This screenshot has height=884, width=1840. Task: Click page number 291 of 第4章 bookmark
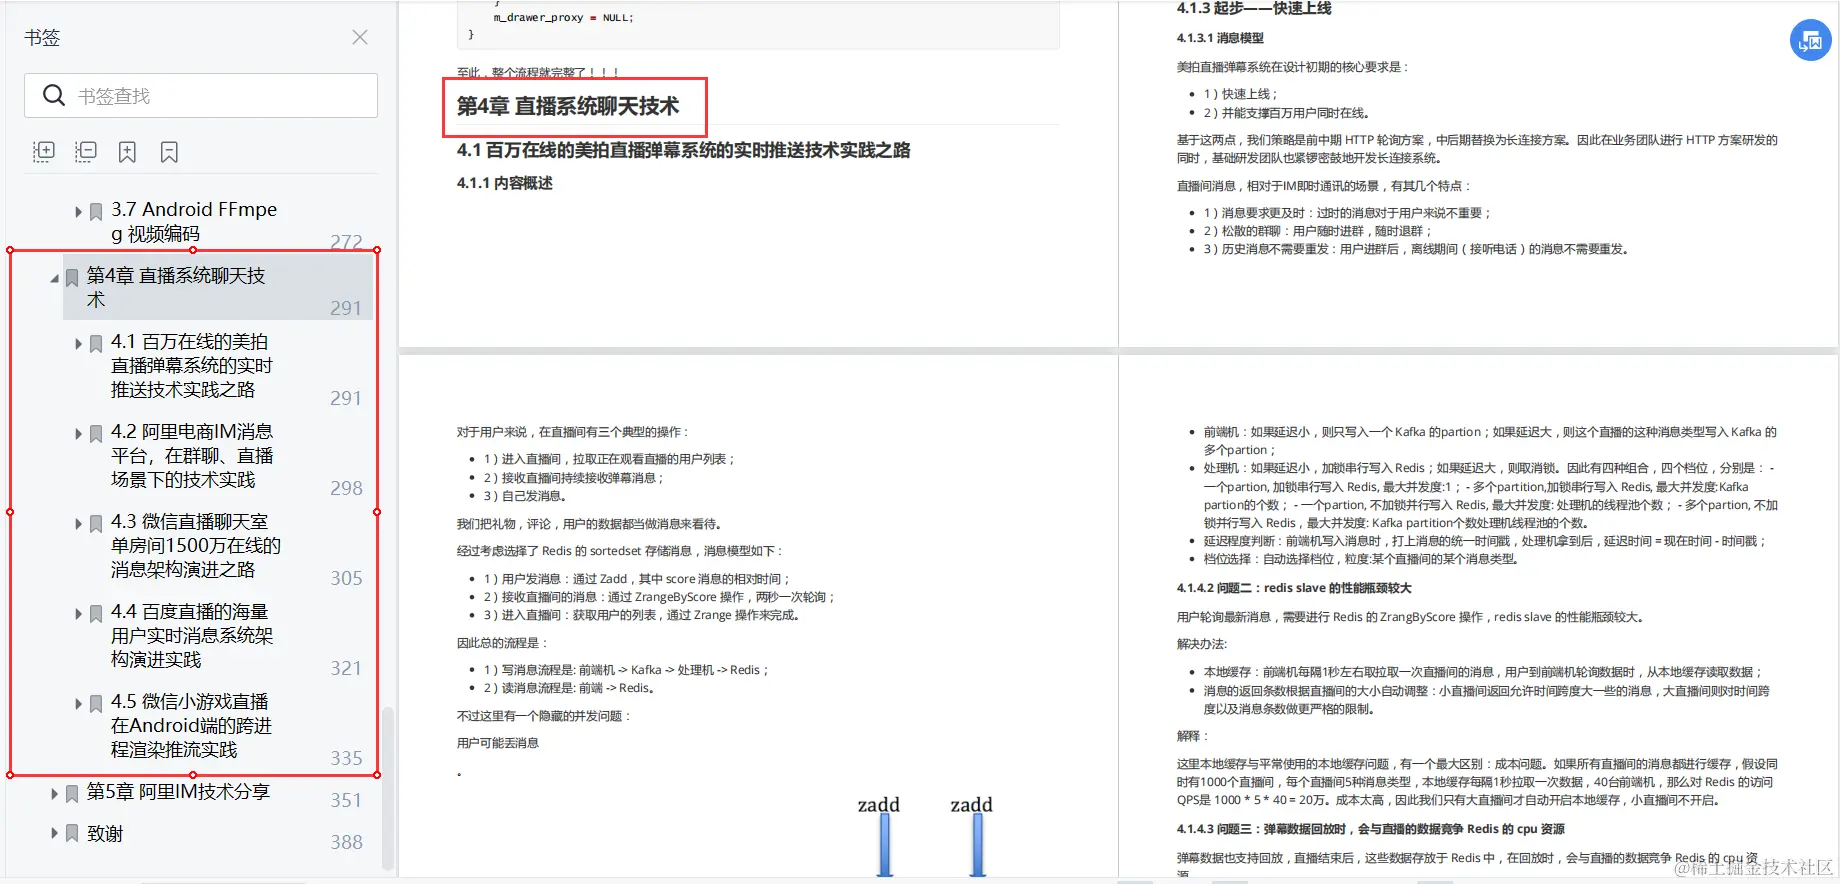346,308
